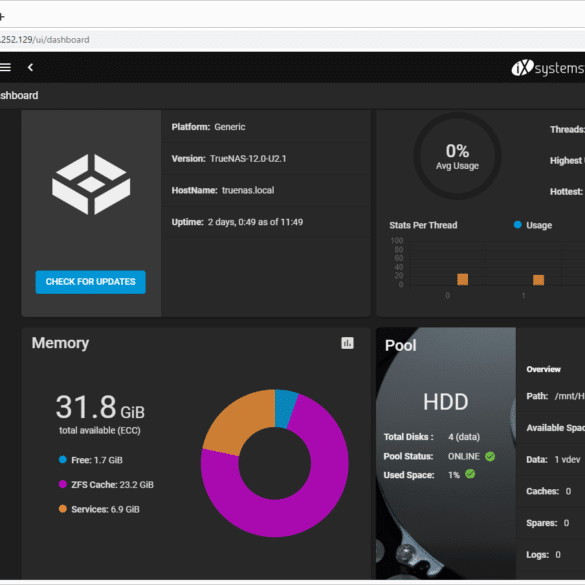Click the Dashboard breadcrumb title
This screenshot has height=585, width=585.
[x=19, y=96]
